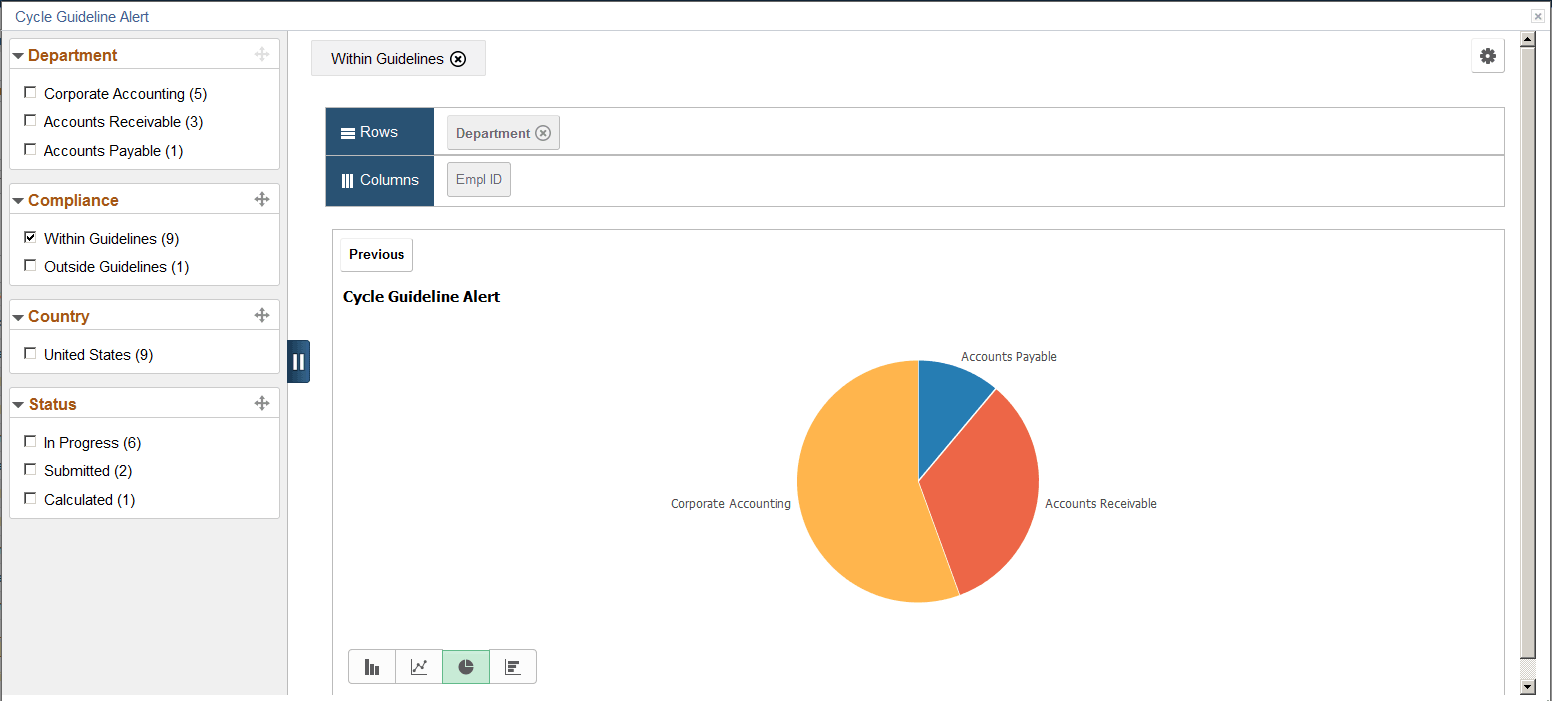Enable the United States filter
Screen dimensions: 1552x701
tap(30, 353)
